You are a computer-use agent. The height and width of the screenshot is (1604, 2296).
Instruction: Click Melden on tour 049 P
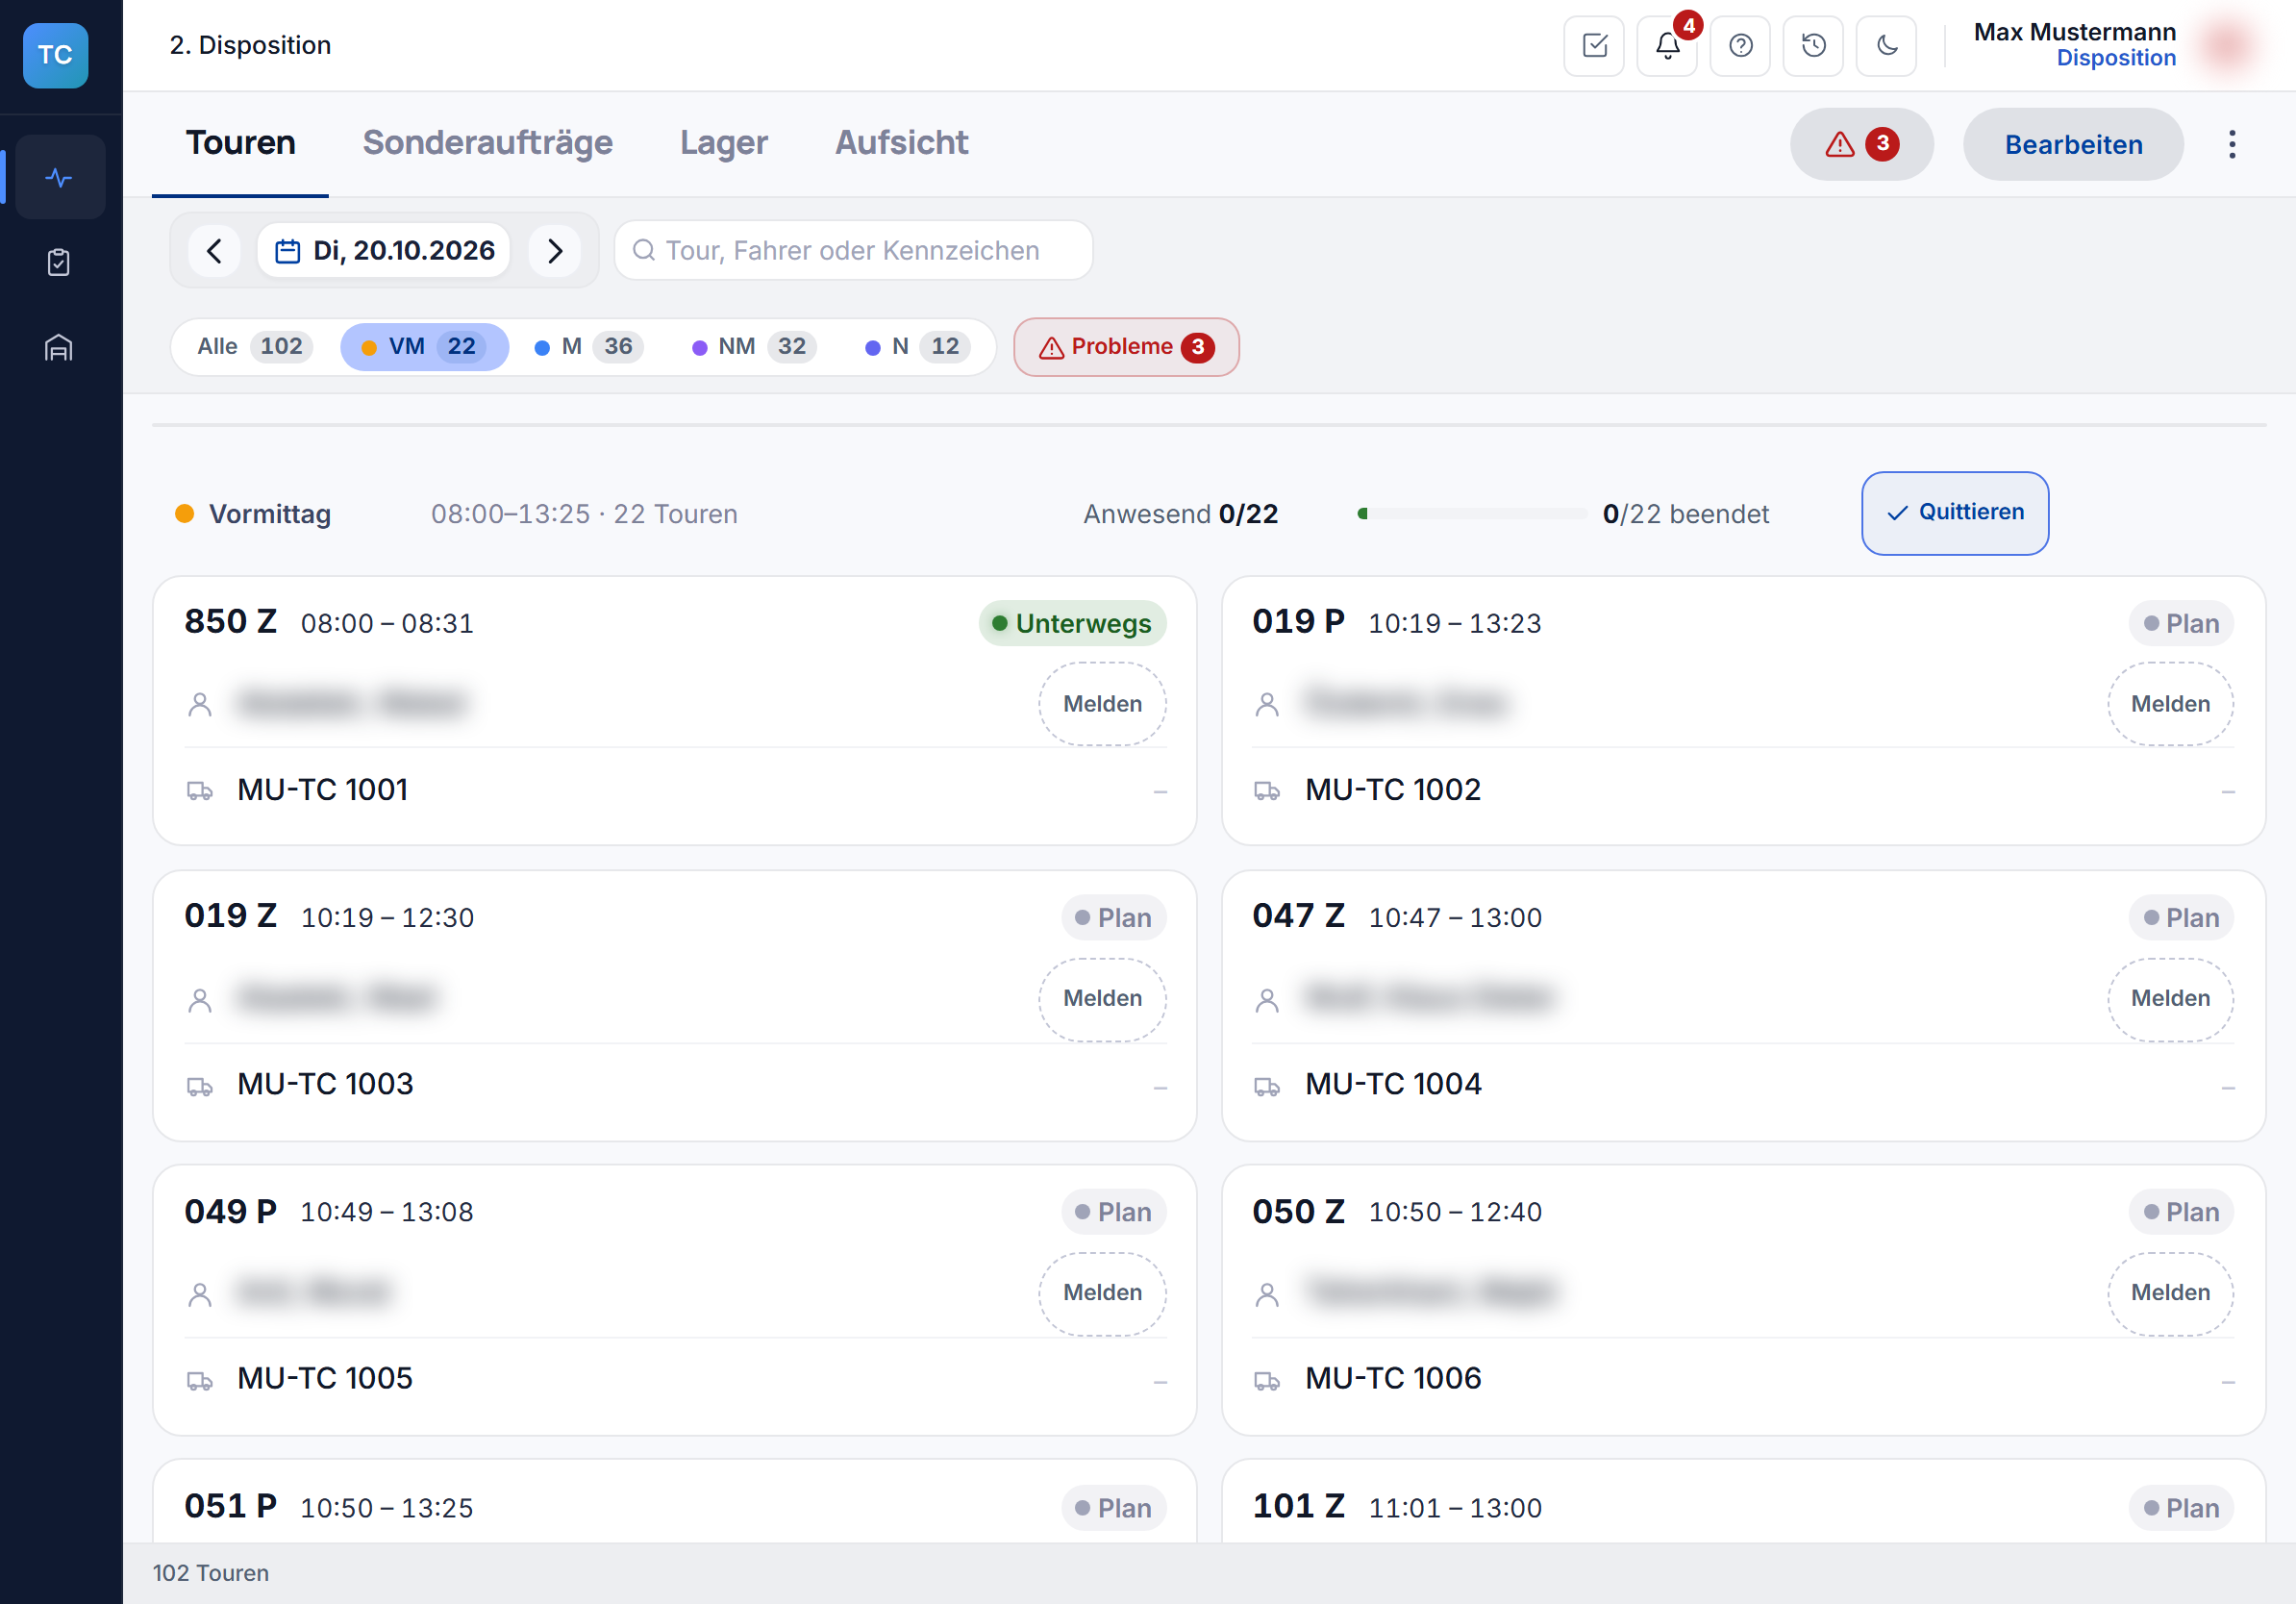click(x=1103, y=1292)
